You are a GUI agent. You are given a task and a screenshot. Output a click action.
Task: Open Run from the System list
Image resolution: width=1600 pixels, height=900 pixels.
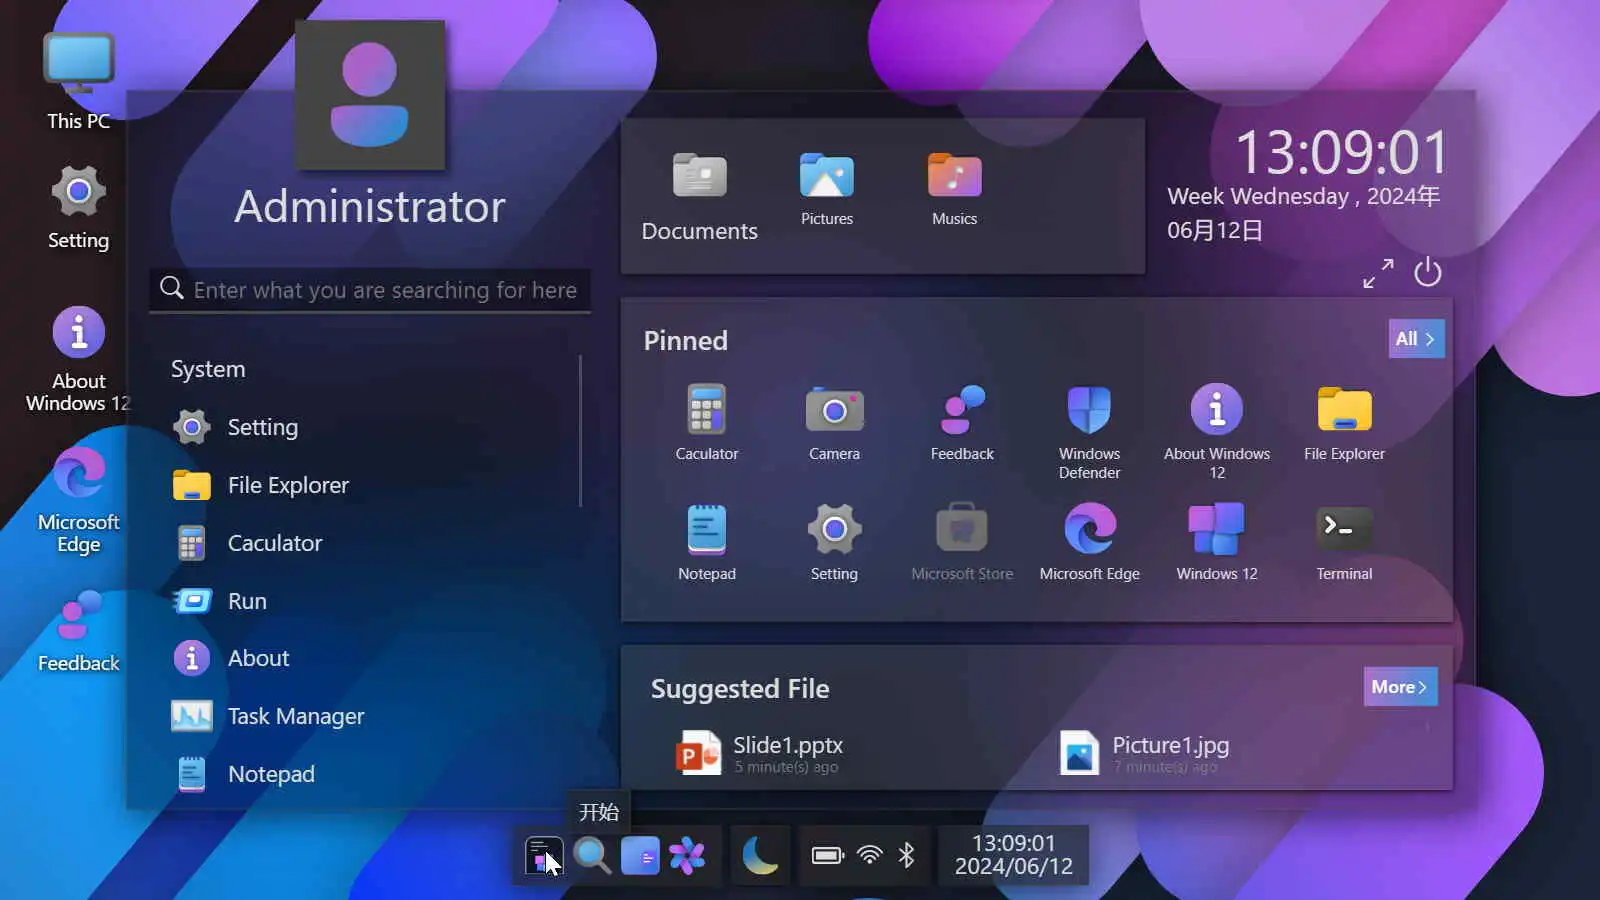[220, 601]
